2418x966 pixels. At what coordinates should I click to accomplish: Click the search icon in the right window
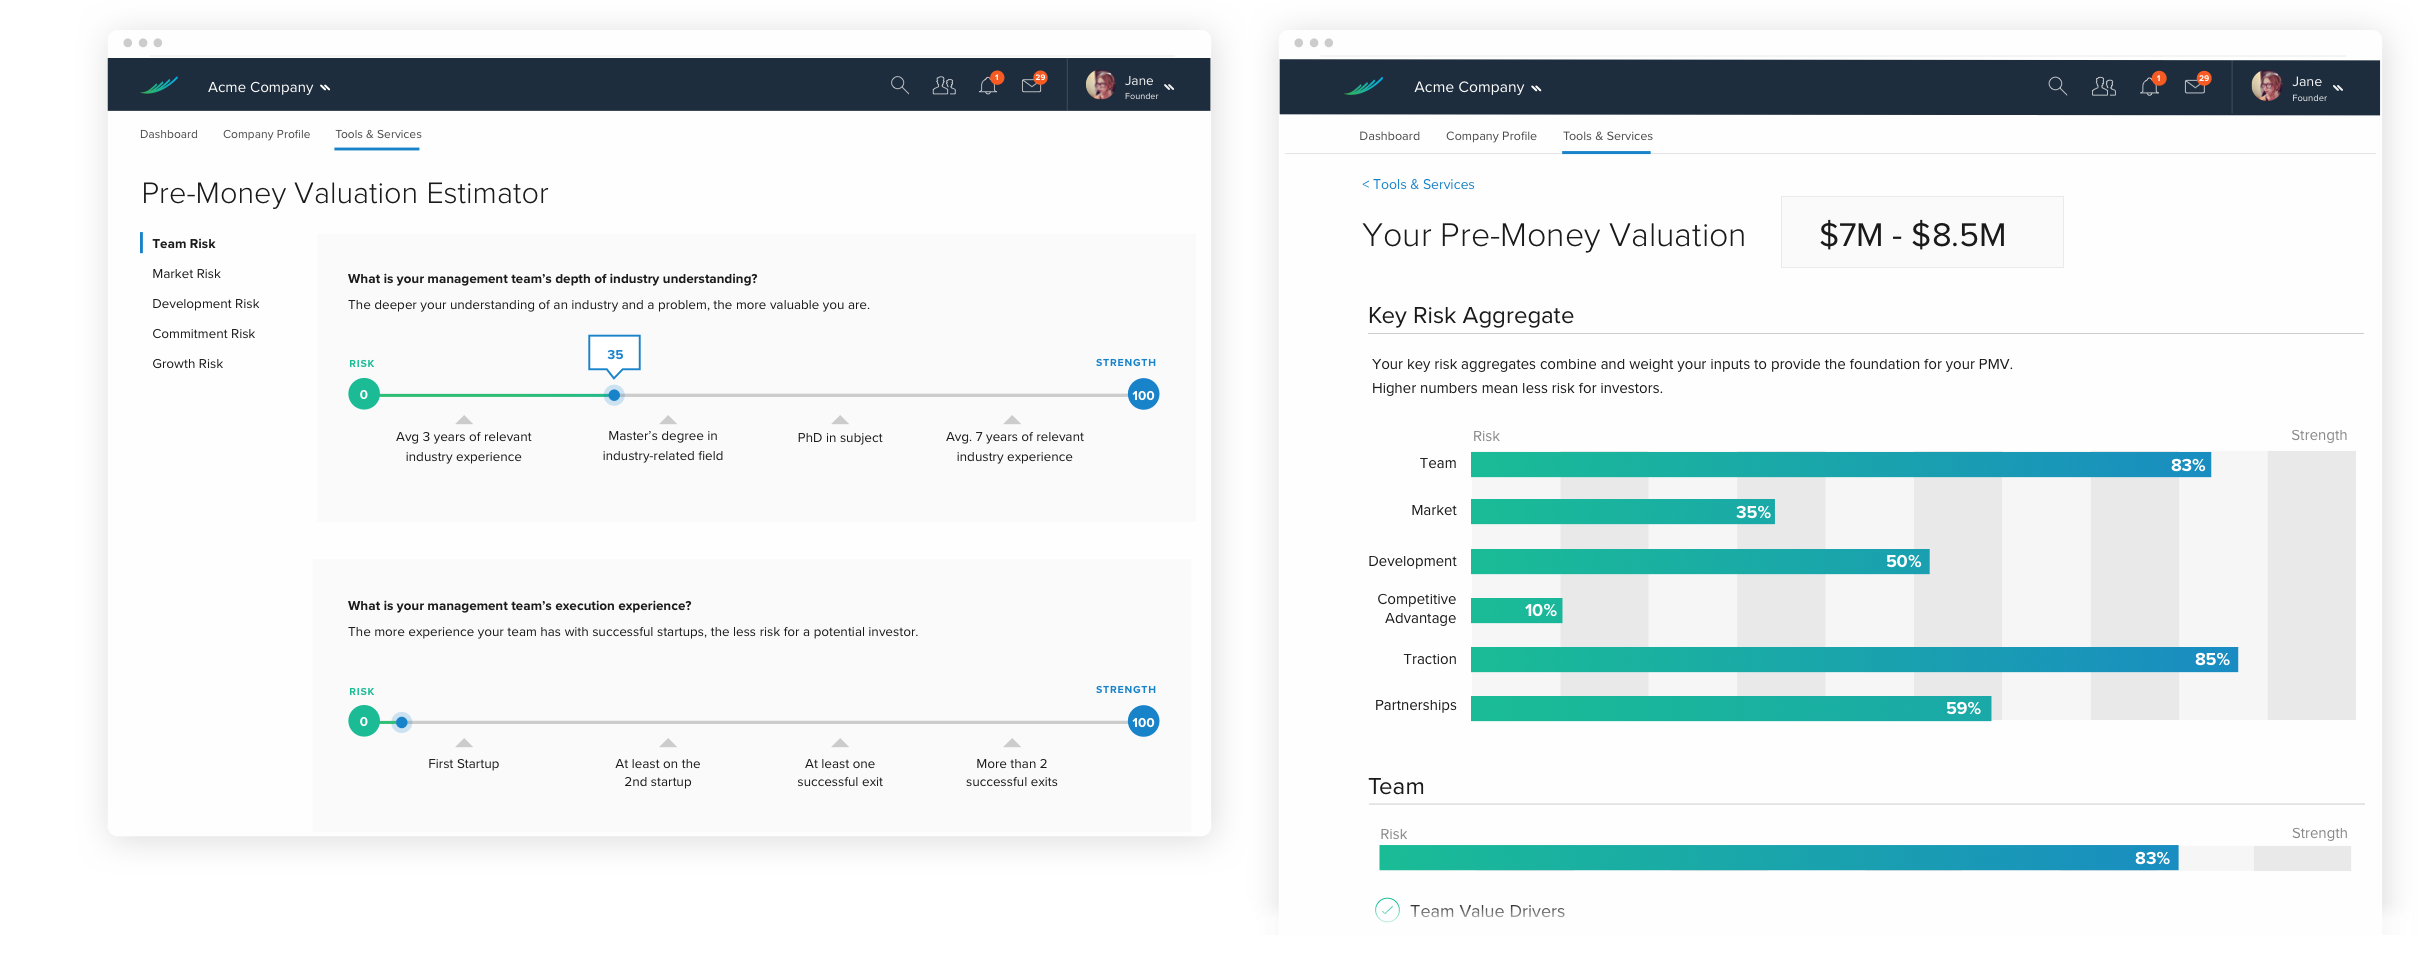point(2057,87)
